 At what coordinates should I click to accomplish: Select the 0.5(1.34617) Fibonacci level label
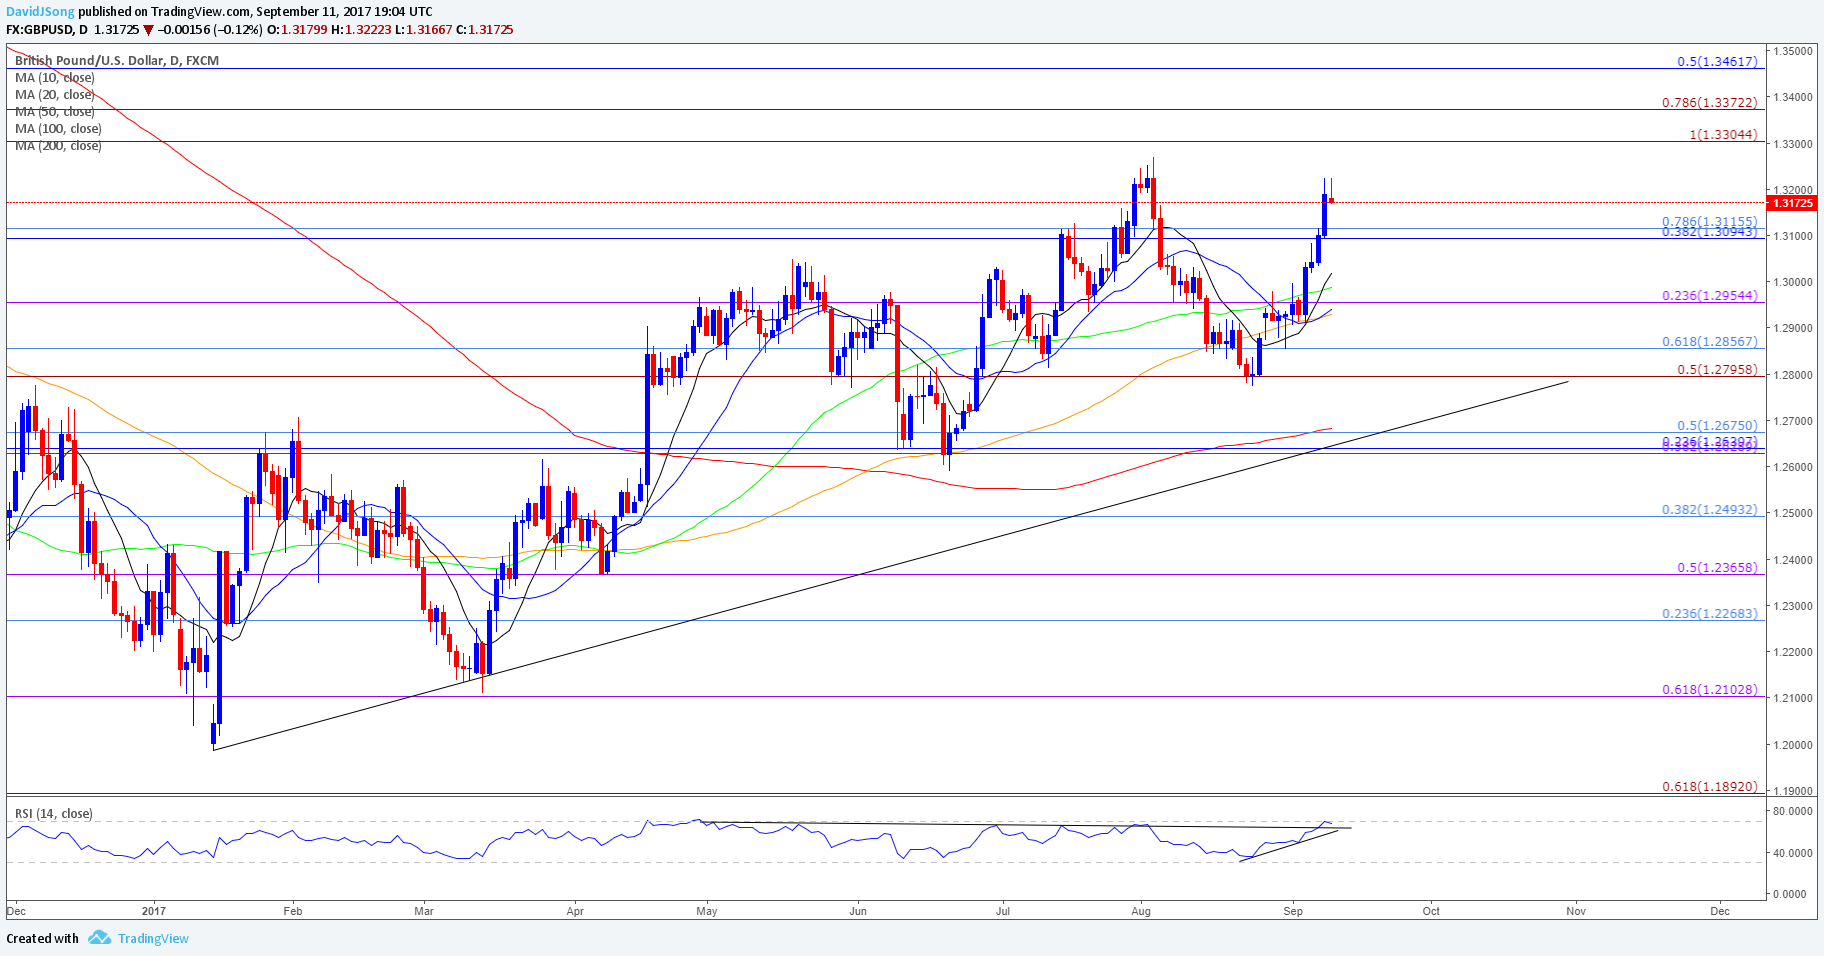[x=1717, y=62]
